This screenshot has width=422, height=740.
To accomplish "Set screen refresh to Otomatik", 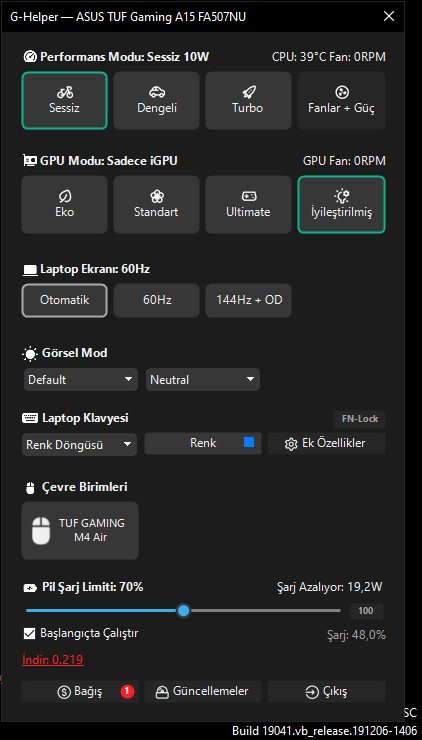I will (64, 300).
